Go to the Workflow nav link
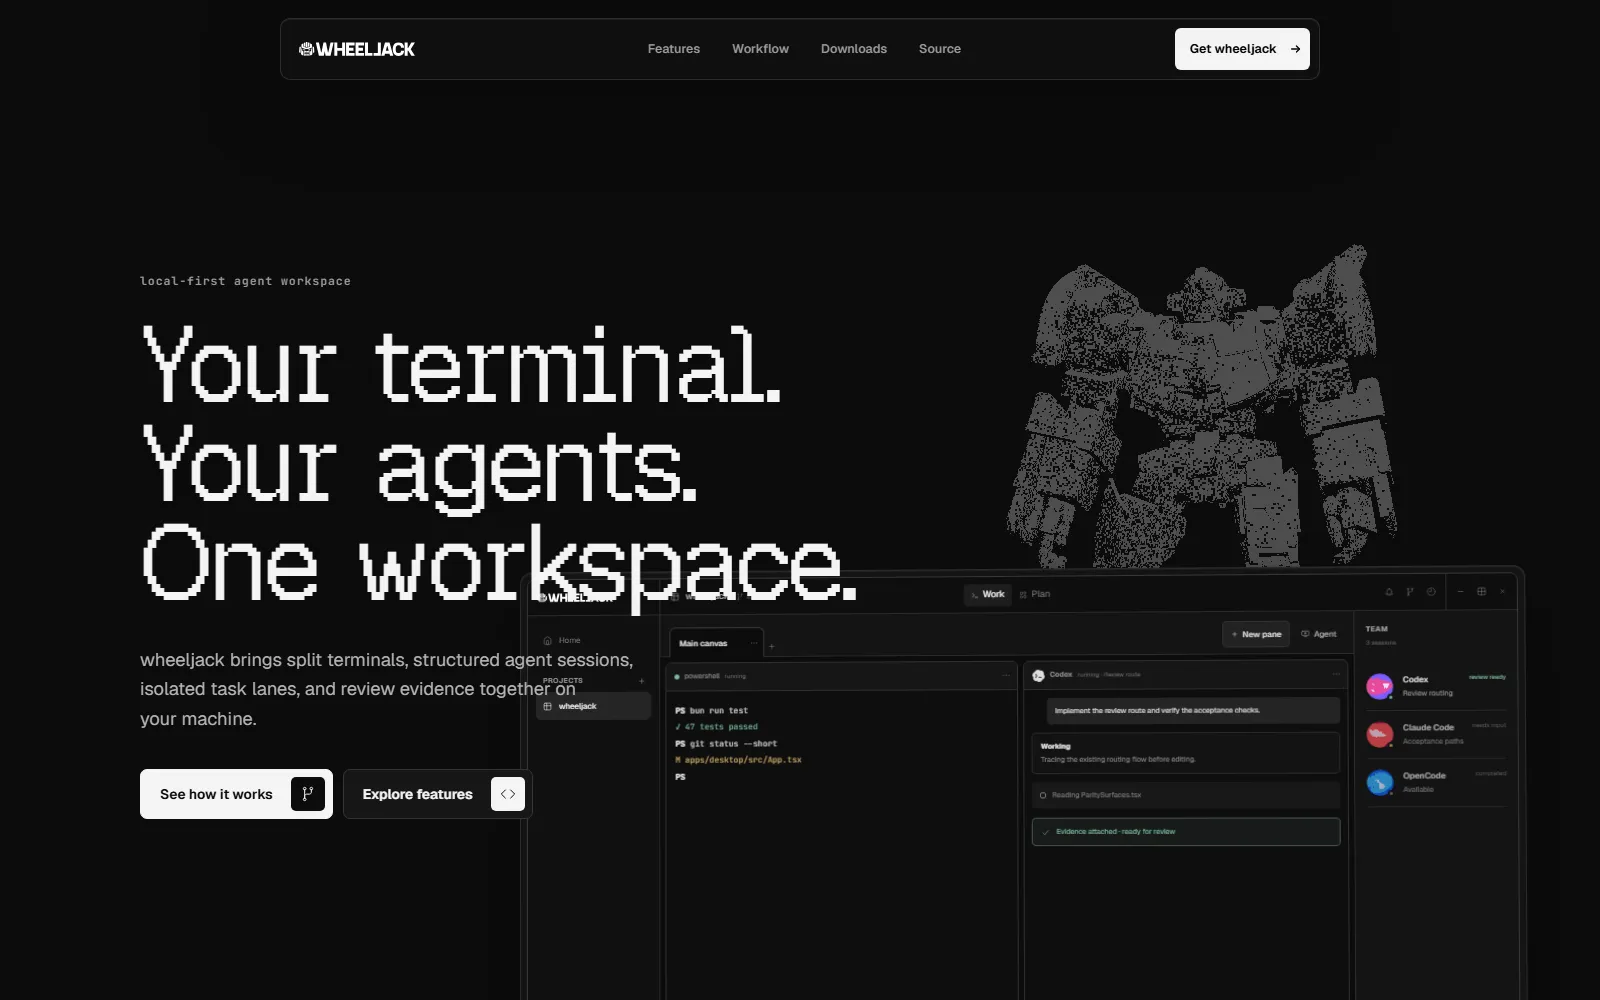This screenshot has width=1600, height=1000. point(760,49)
